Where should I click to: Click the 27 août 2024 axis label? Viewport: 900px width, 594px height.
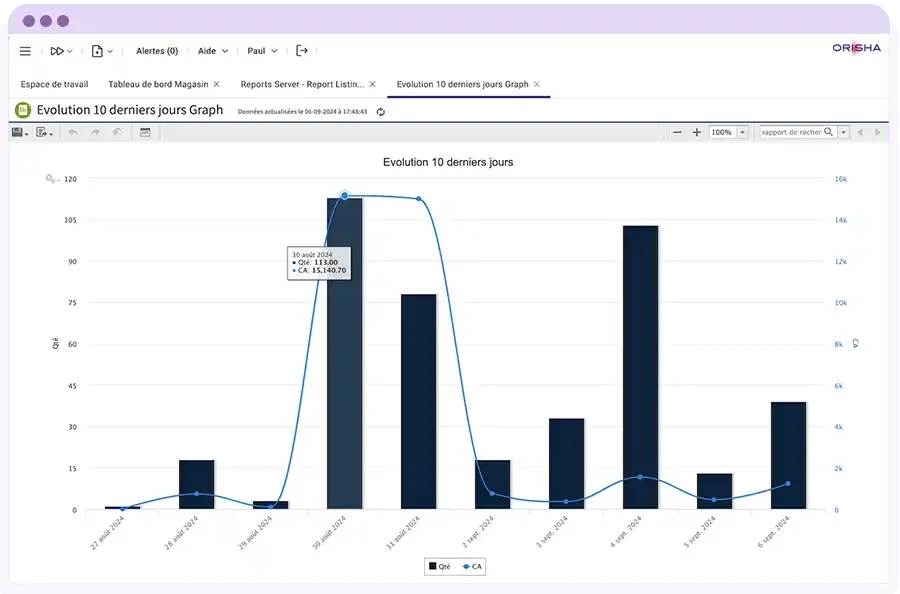pyautogui.click(x=108, y=533)
